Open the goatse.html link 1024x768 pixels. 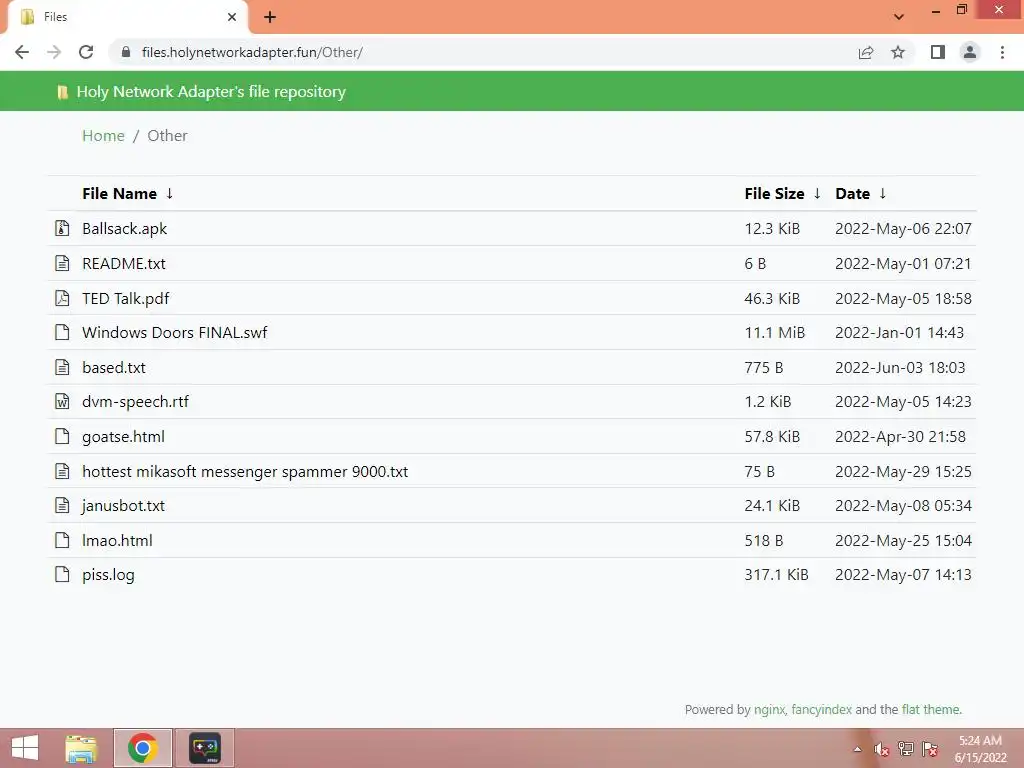[x=123, y=436]
